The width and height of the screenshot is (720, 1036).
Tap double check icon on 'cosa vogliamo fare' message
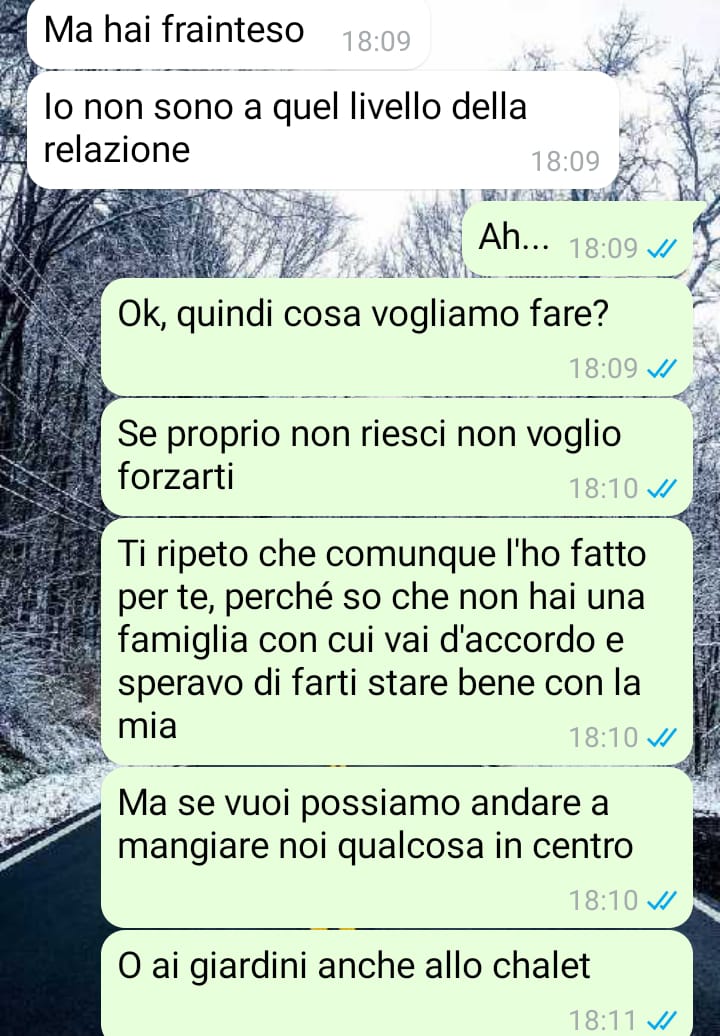pyautogui.click(x=661, y=369)
